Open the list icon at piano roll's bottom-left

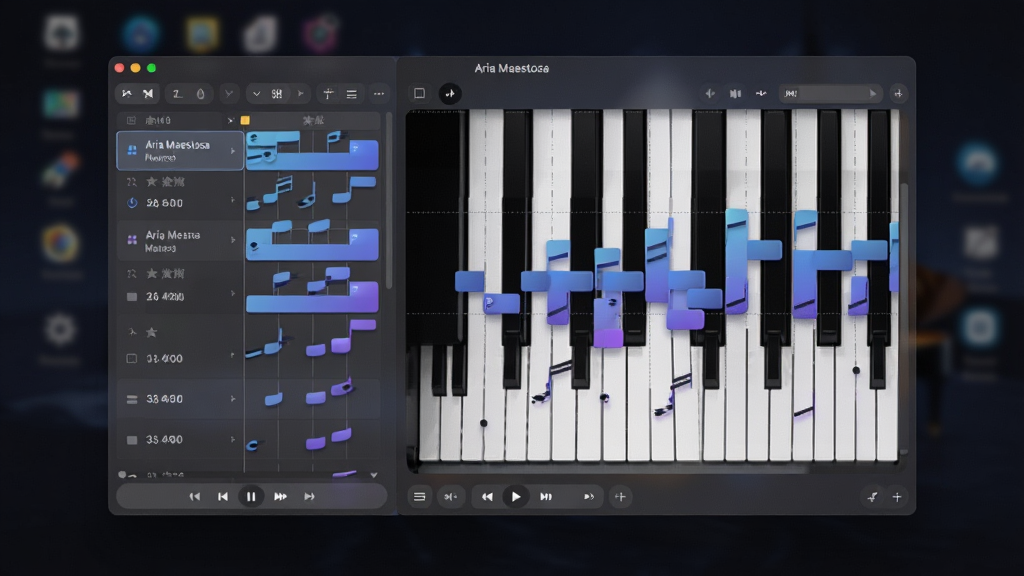pos(419,497)
